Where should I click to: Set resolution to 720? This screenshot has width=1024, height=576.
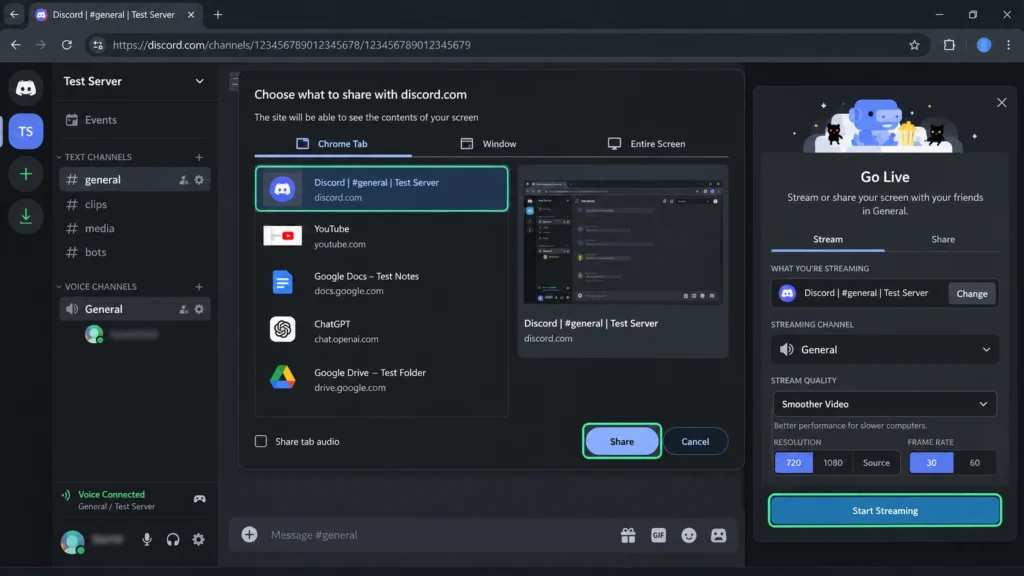[x=793, y=462]
